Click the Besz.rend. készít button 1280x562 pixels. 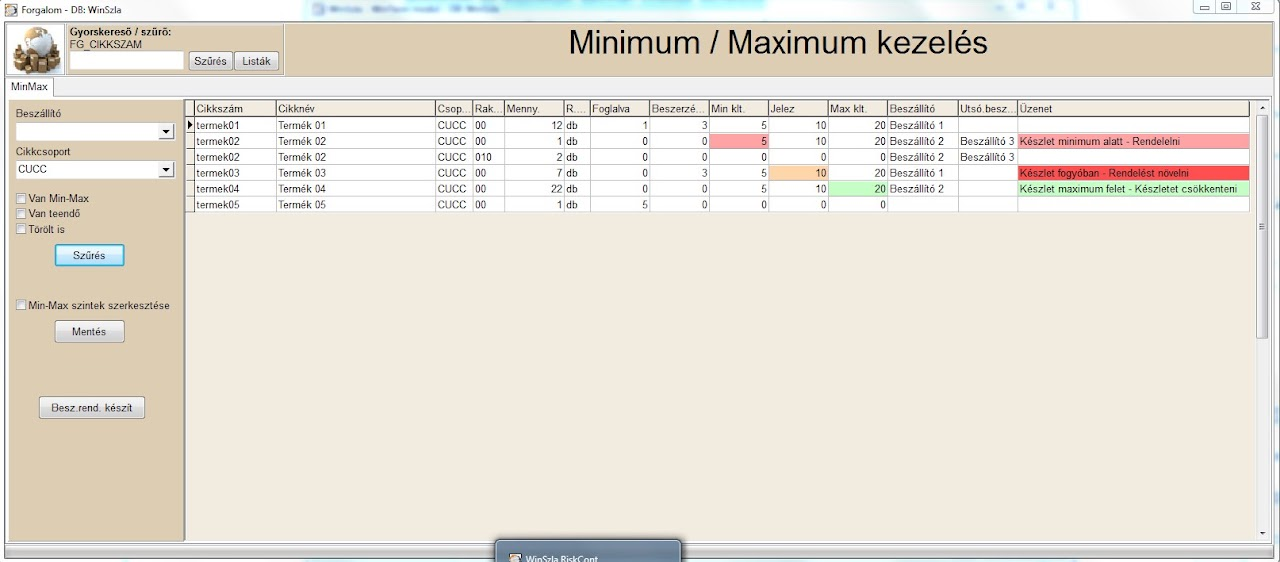click(x=92, y=408)
